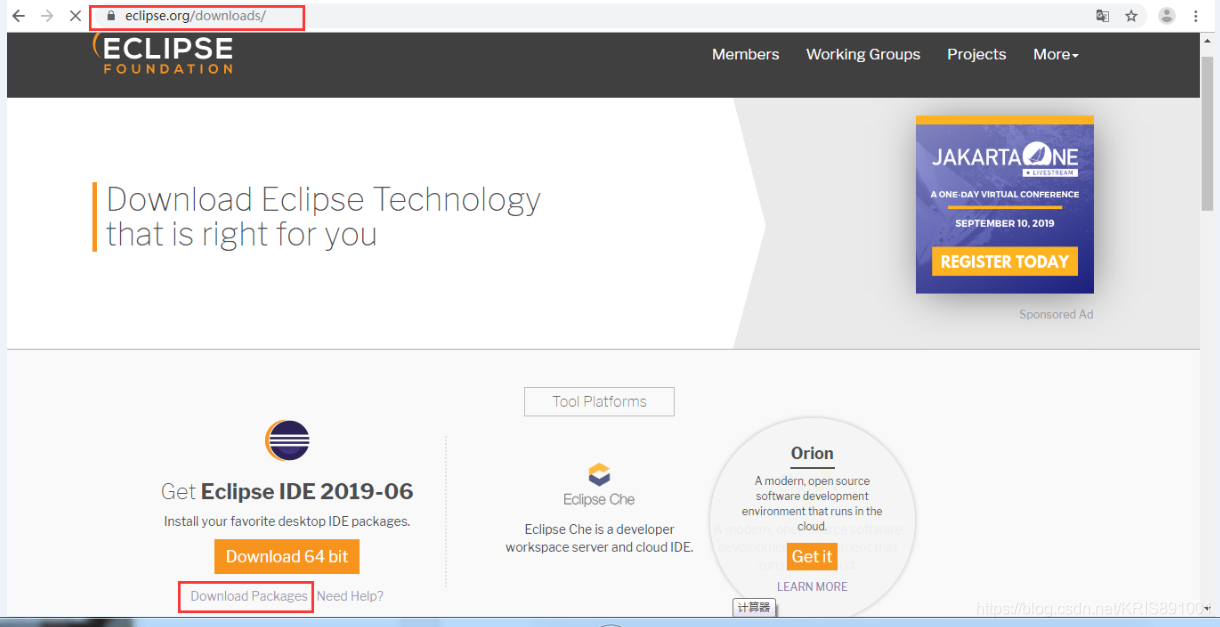Select the Tool Platforms button
Image resolution: width=1220 pixels, height=627 pixels.
[x=599, y=402]
